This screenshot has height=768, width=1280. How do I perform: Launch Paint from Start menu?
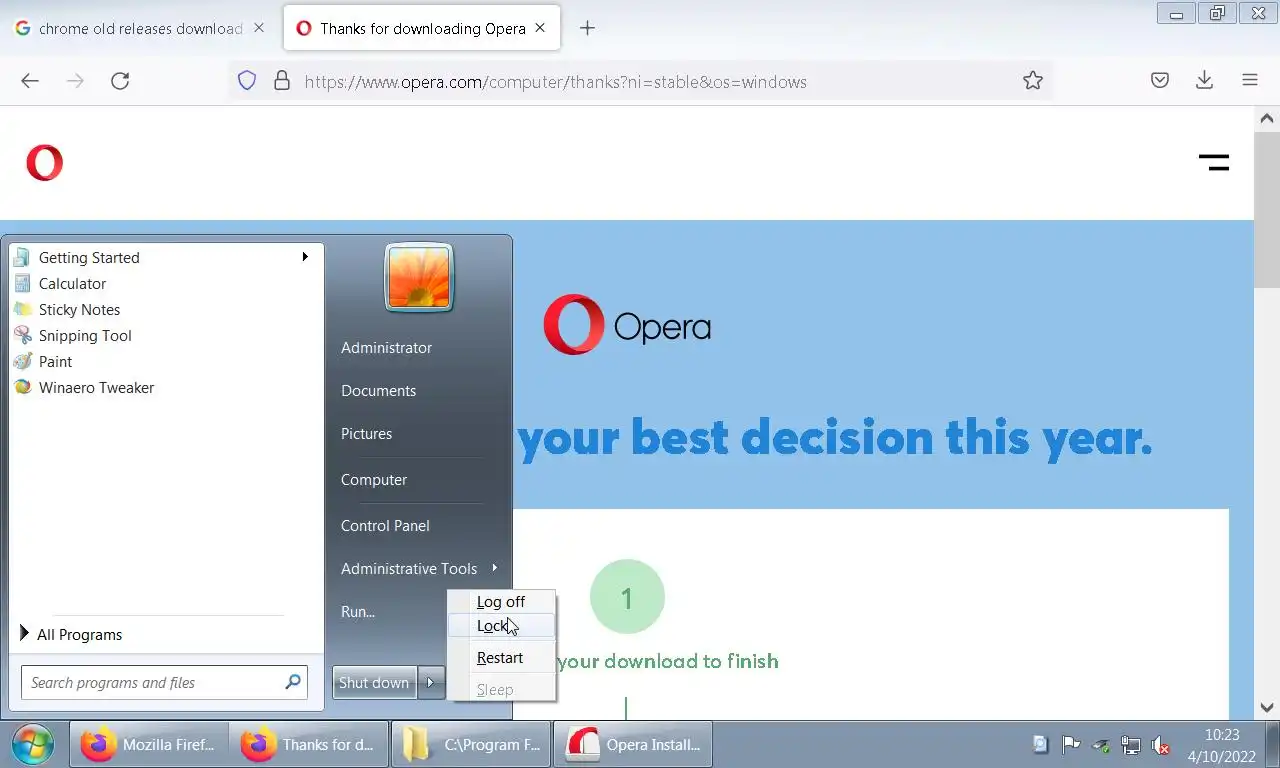(x=166, y=361)
